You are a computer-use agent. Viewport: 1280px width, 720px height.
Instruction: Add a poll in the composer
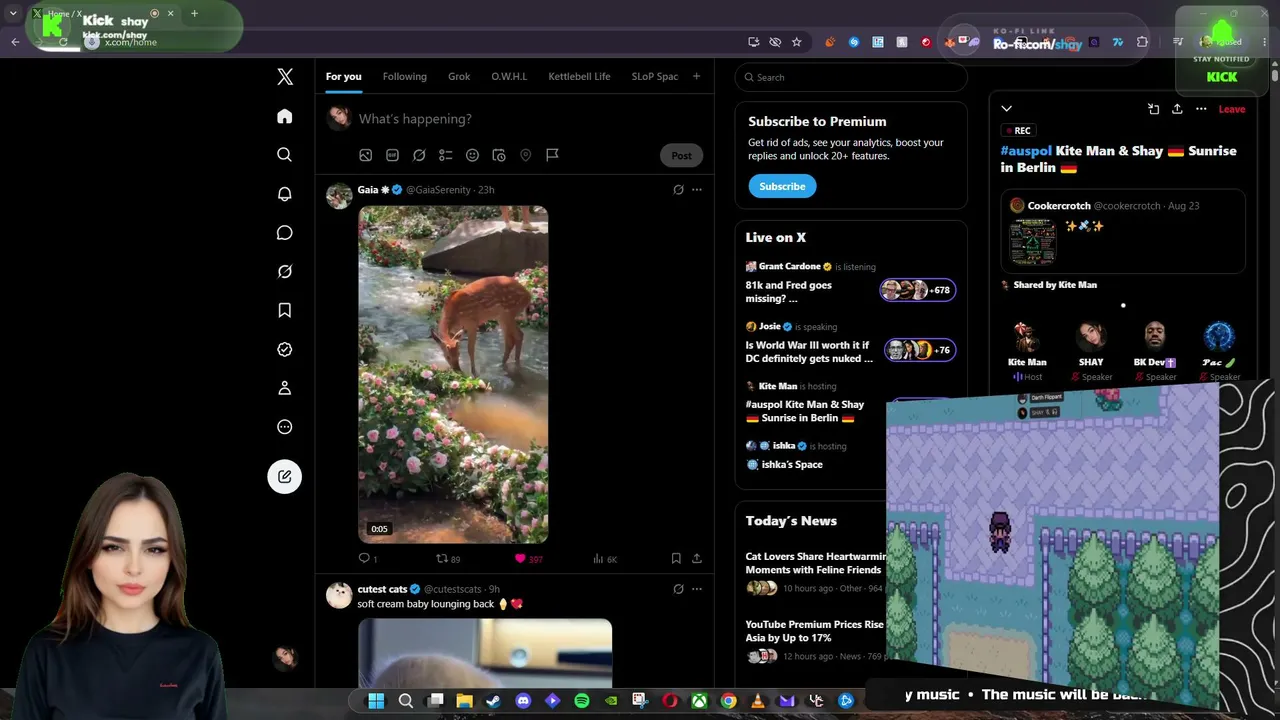[x=446, y=155]
